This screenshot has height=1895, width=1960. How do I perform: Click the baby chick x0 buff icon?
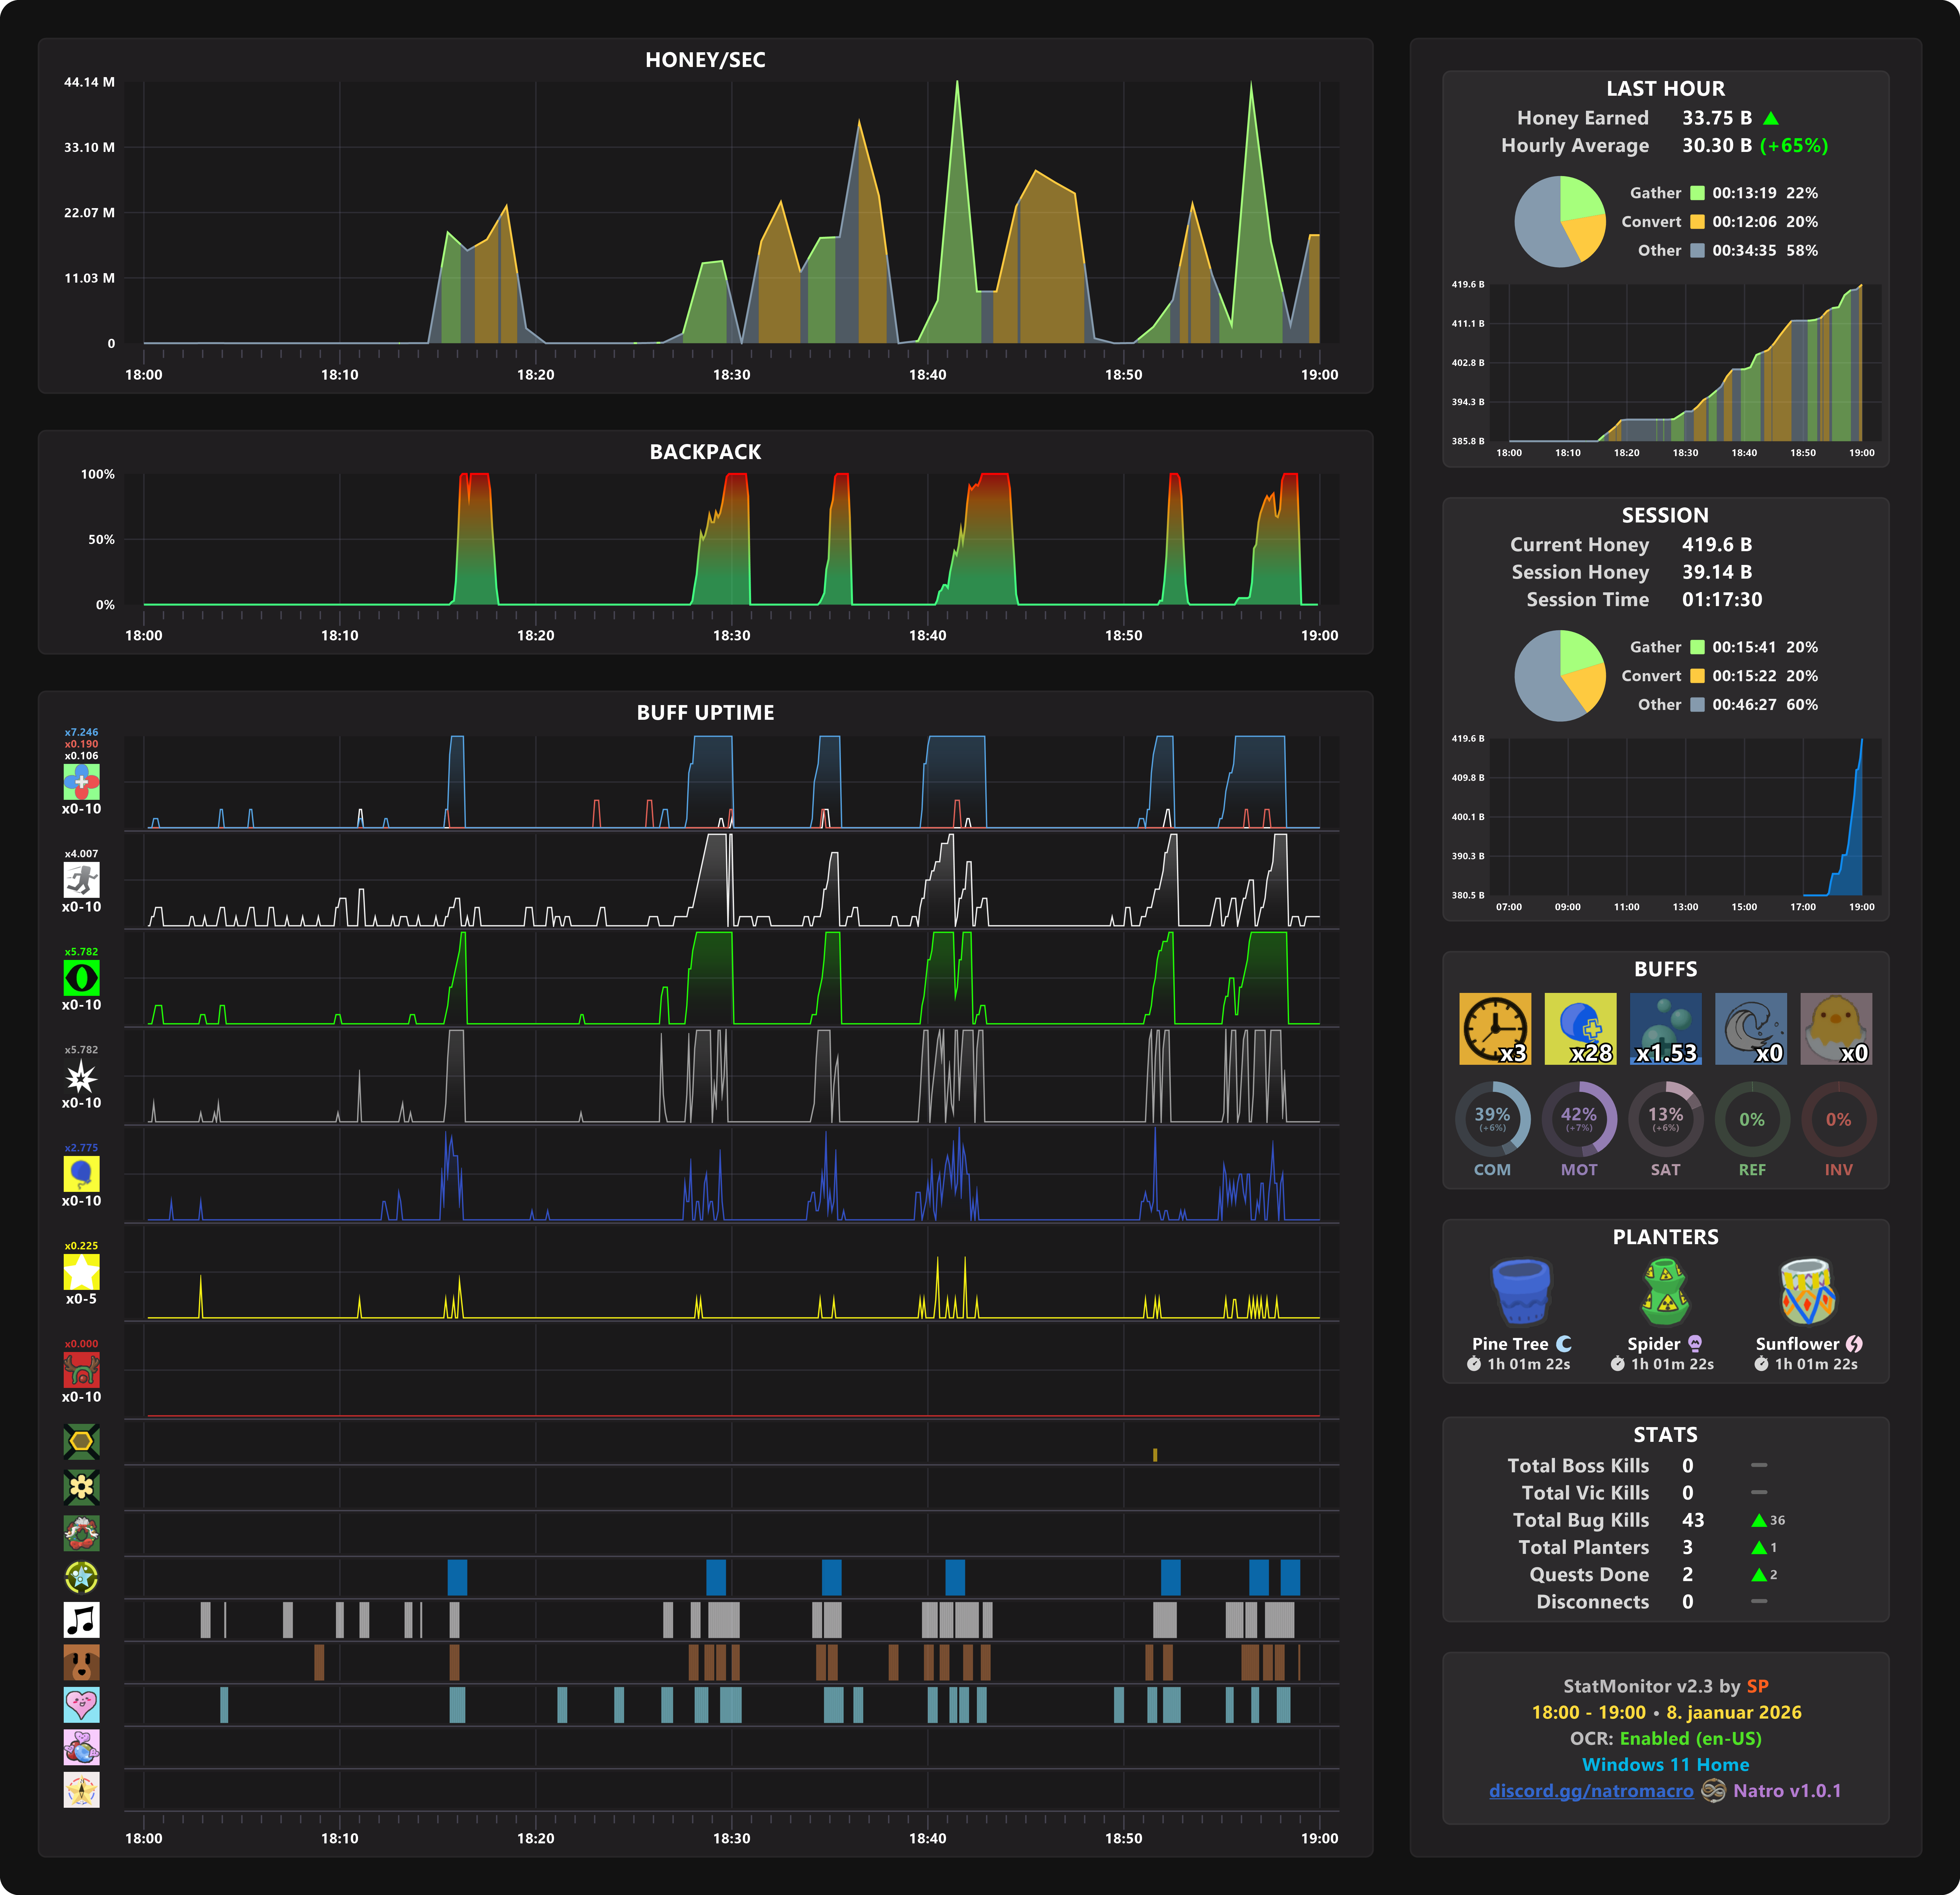(x=1836, y=1028)
